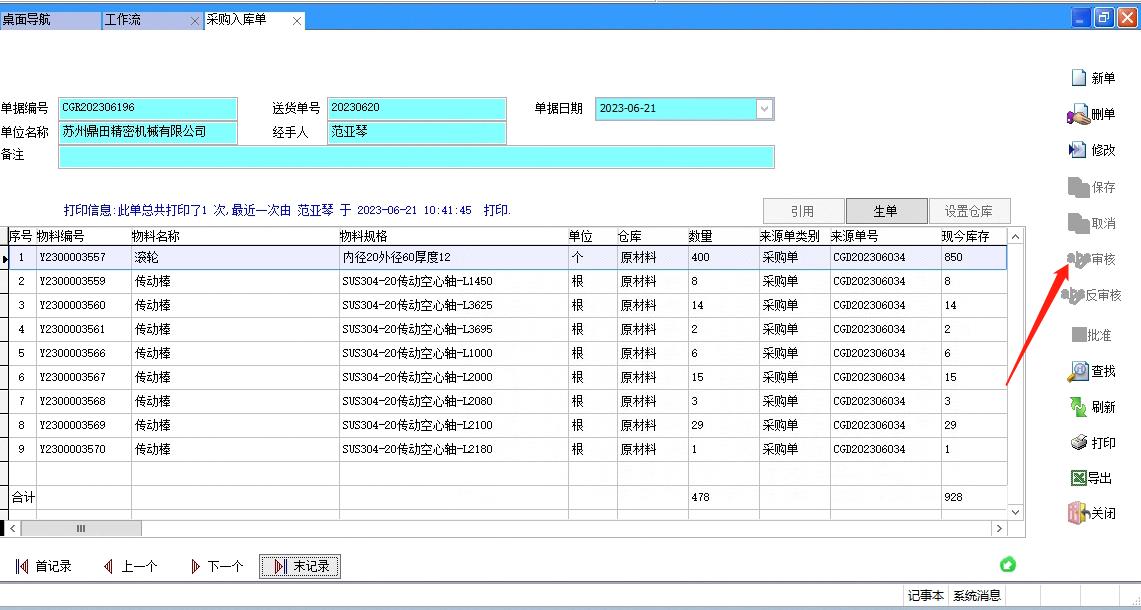The image size is (1141, 610).
Task: Click the 新单 (new document) icon
Action: point(1079,78)
